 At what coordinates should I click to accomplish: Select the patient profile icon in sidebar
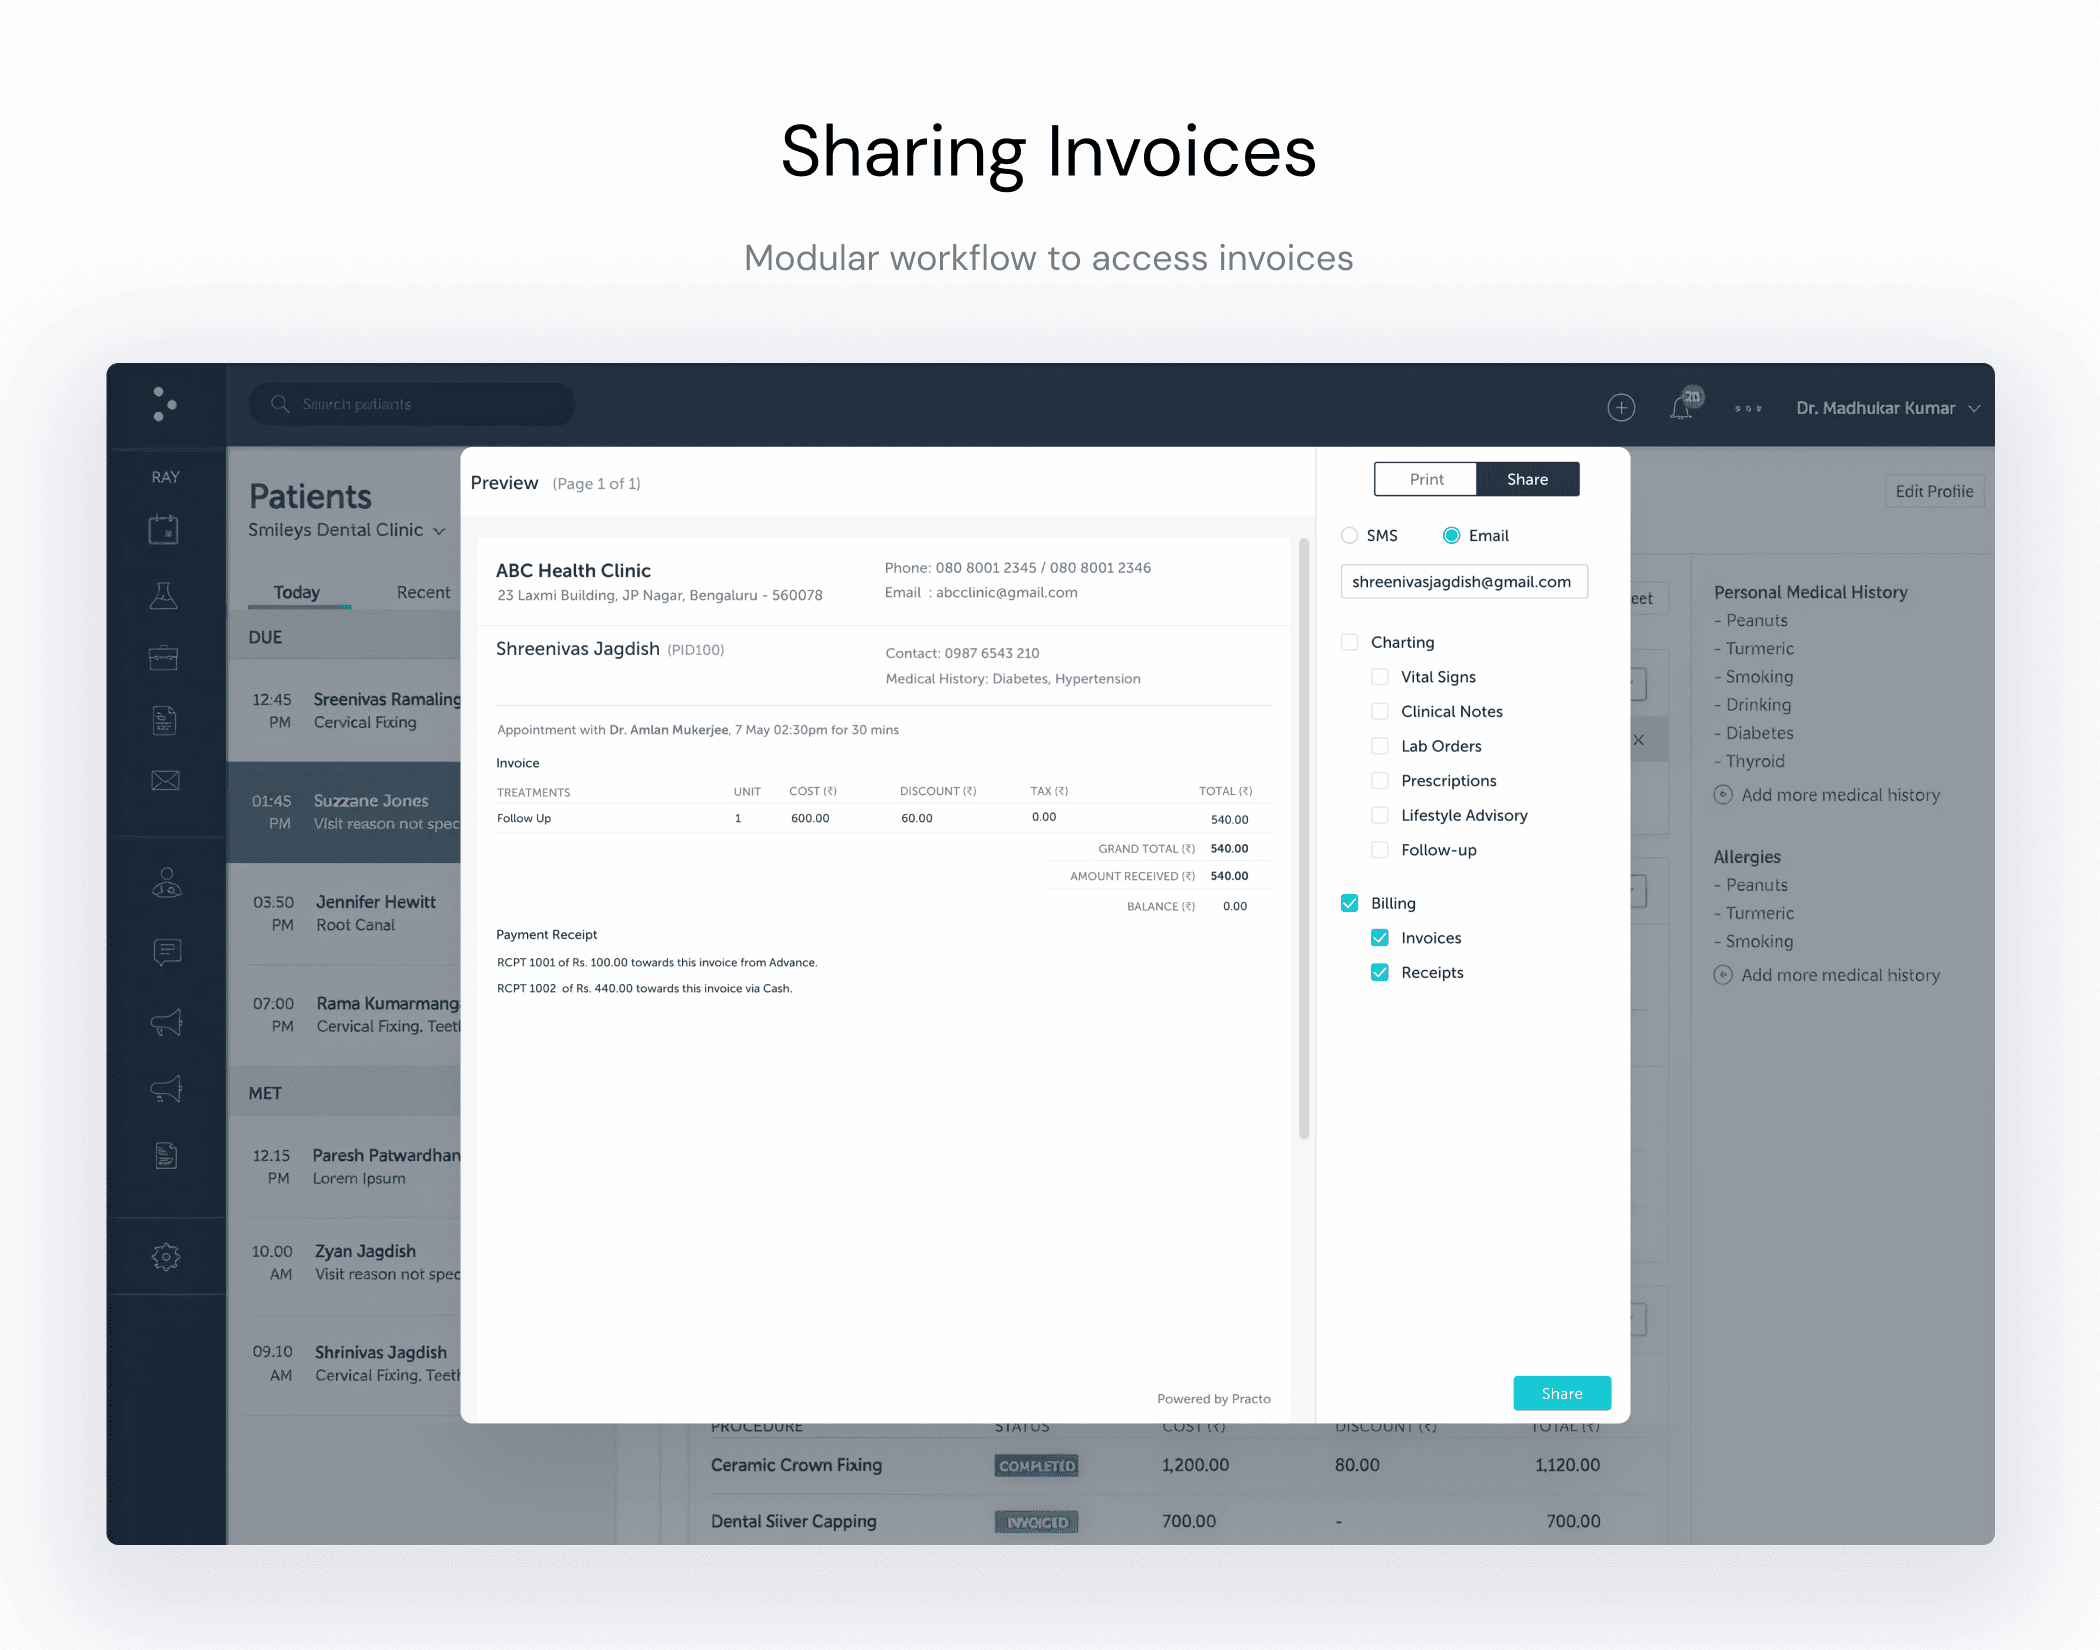pos(166,883)
